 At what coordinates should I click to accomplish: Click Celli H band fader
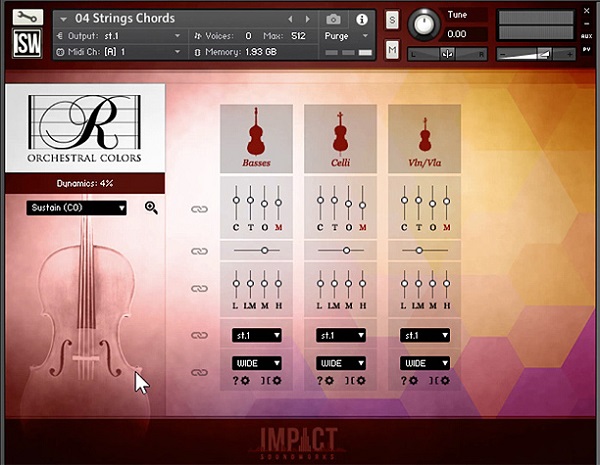(362, 284)
